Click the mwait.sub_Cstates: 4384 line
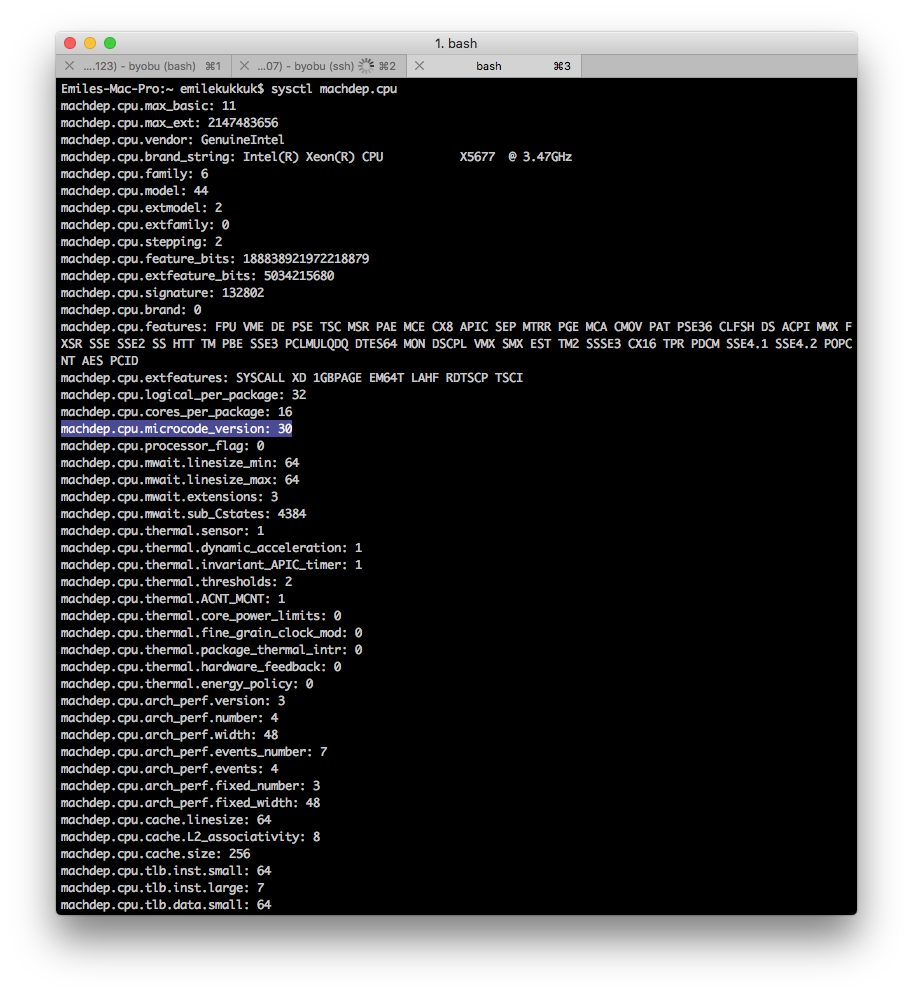This screenshot has height=995, width=913. [x=183, y=514]
